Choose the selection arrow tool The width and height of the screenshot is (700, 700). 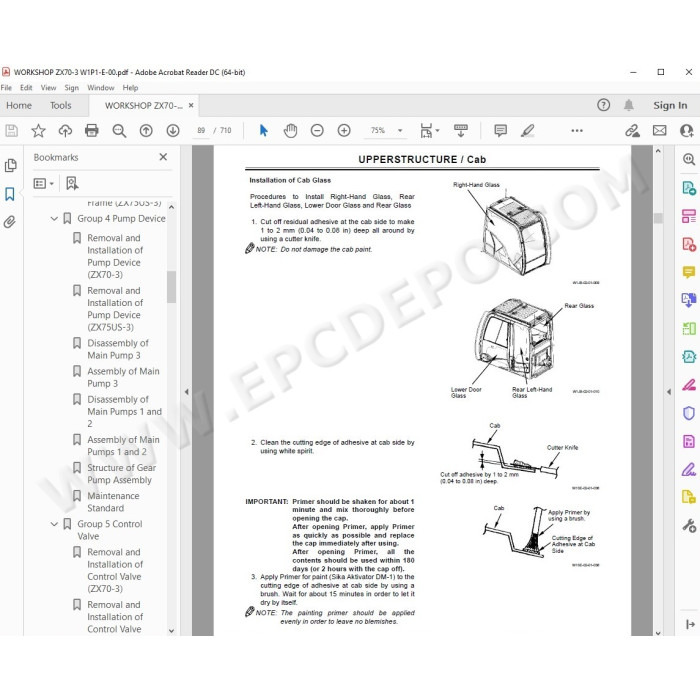click(263, 130)
